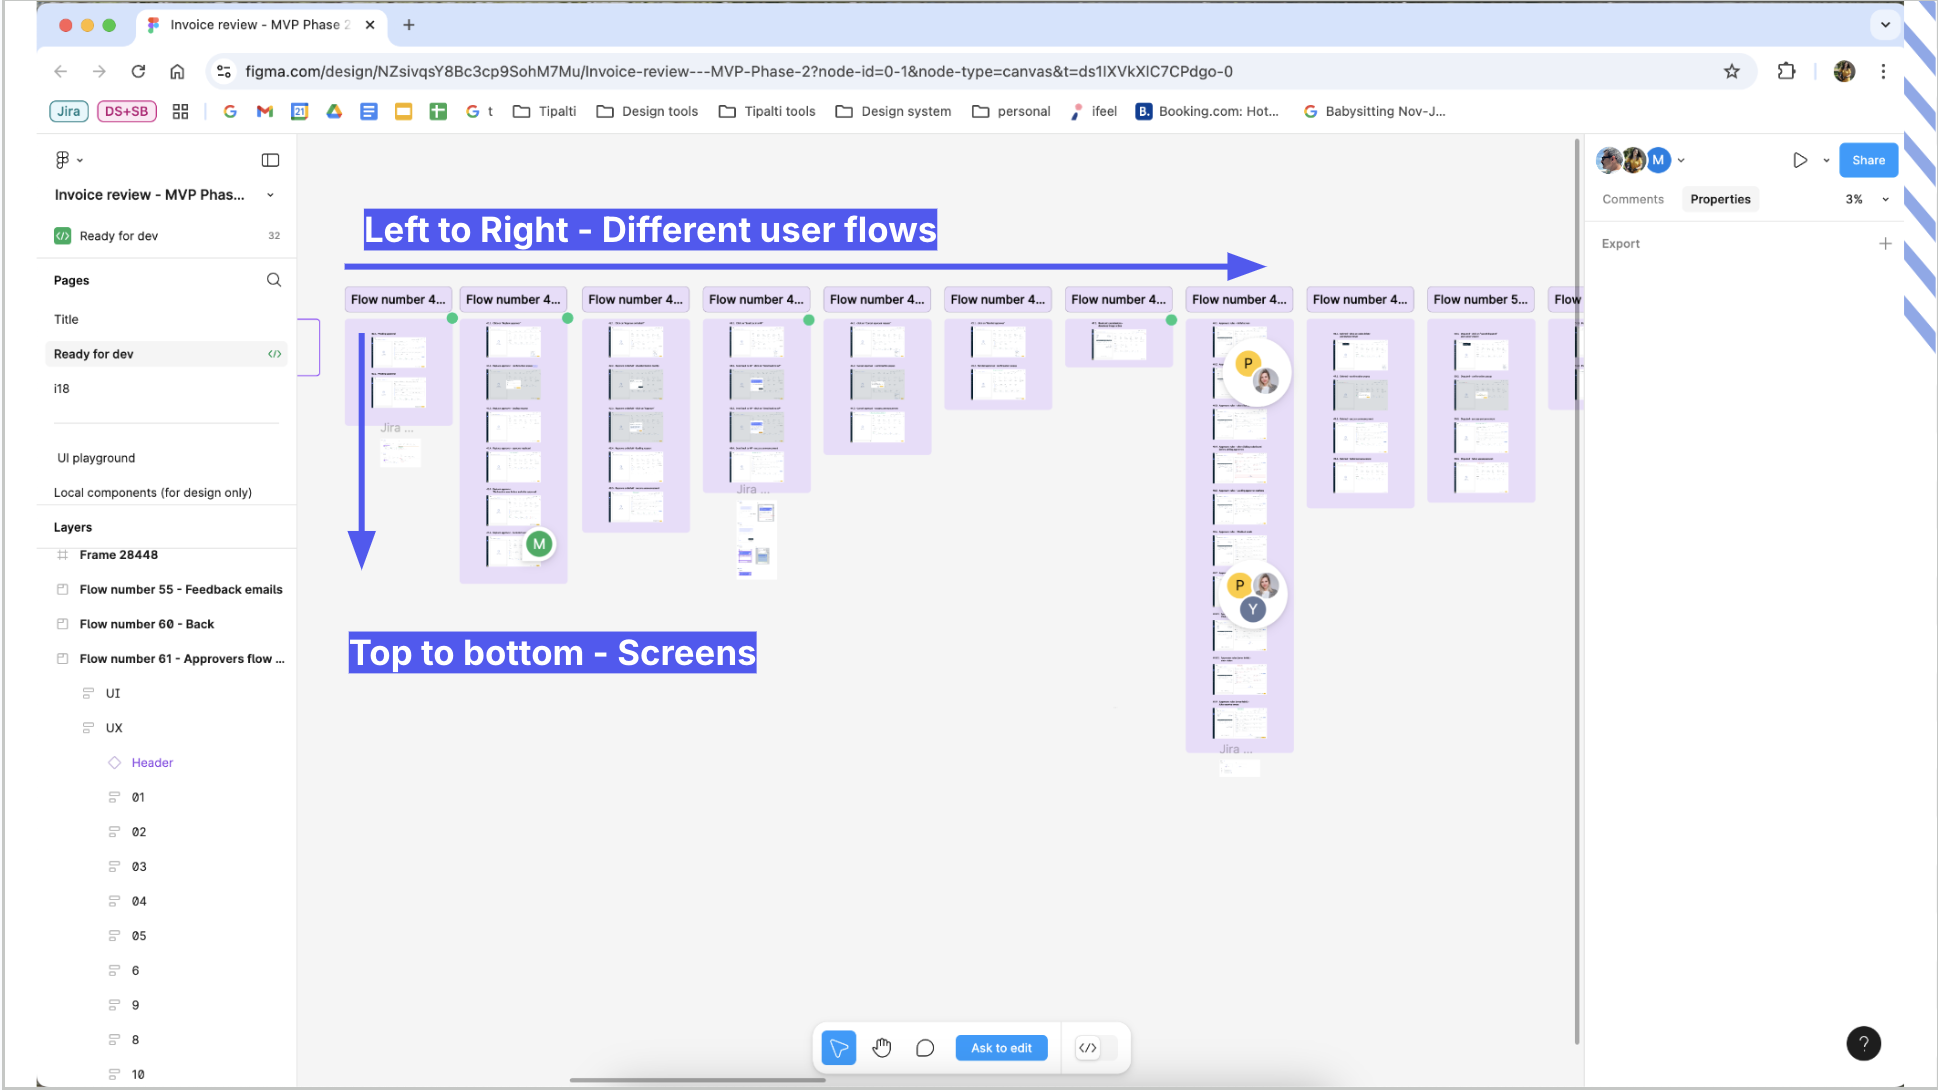The image size is (1938, 1090).
Task: Click the Present play icon
Action: (1800, 160)
